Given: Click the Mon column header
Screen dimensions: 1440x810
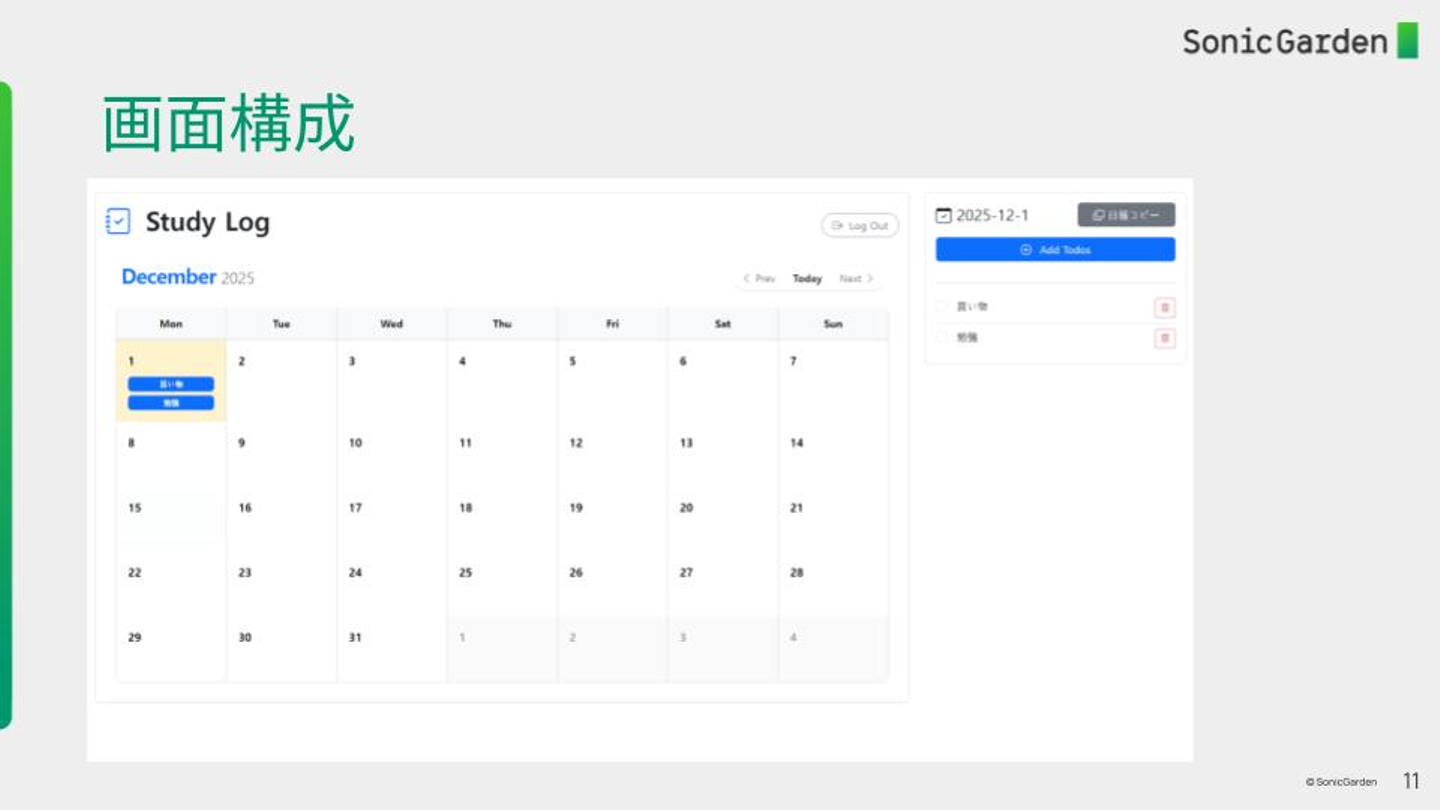Looking at the screenshot, I should (x=171, y=324).
